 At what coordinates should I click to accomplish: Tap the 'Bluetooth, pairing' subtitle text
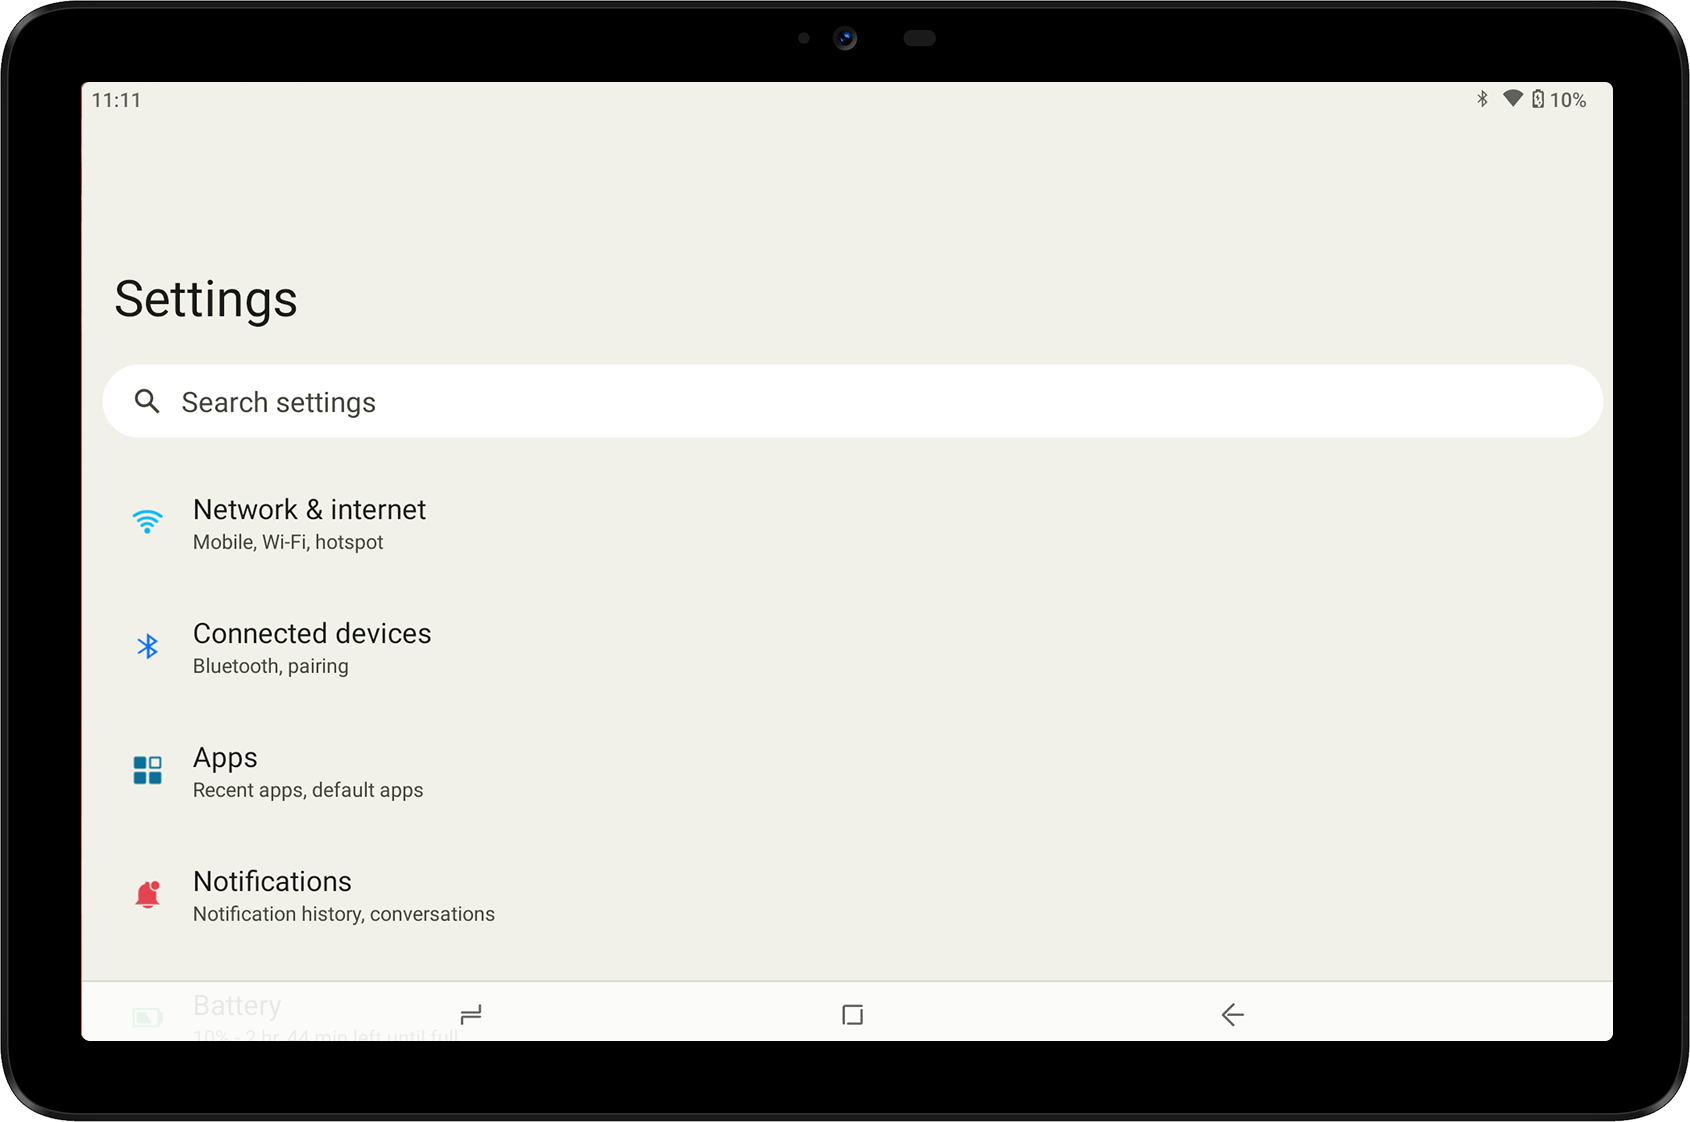270,667
